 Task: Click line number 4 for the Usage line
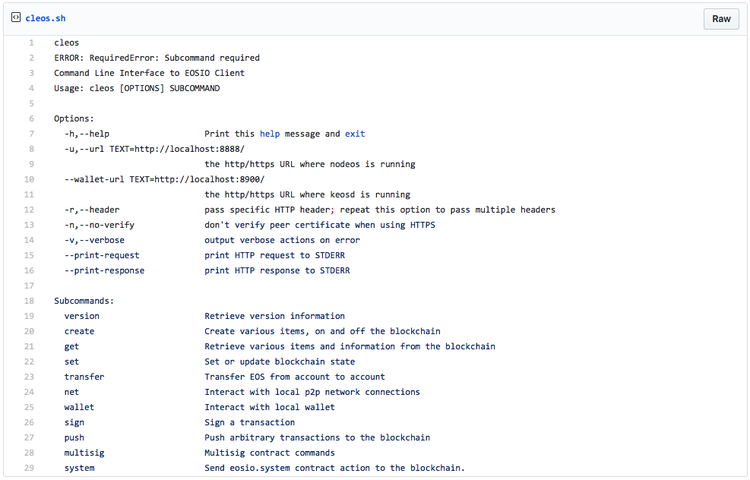point(31,88)
